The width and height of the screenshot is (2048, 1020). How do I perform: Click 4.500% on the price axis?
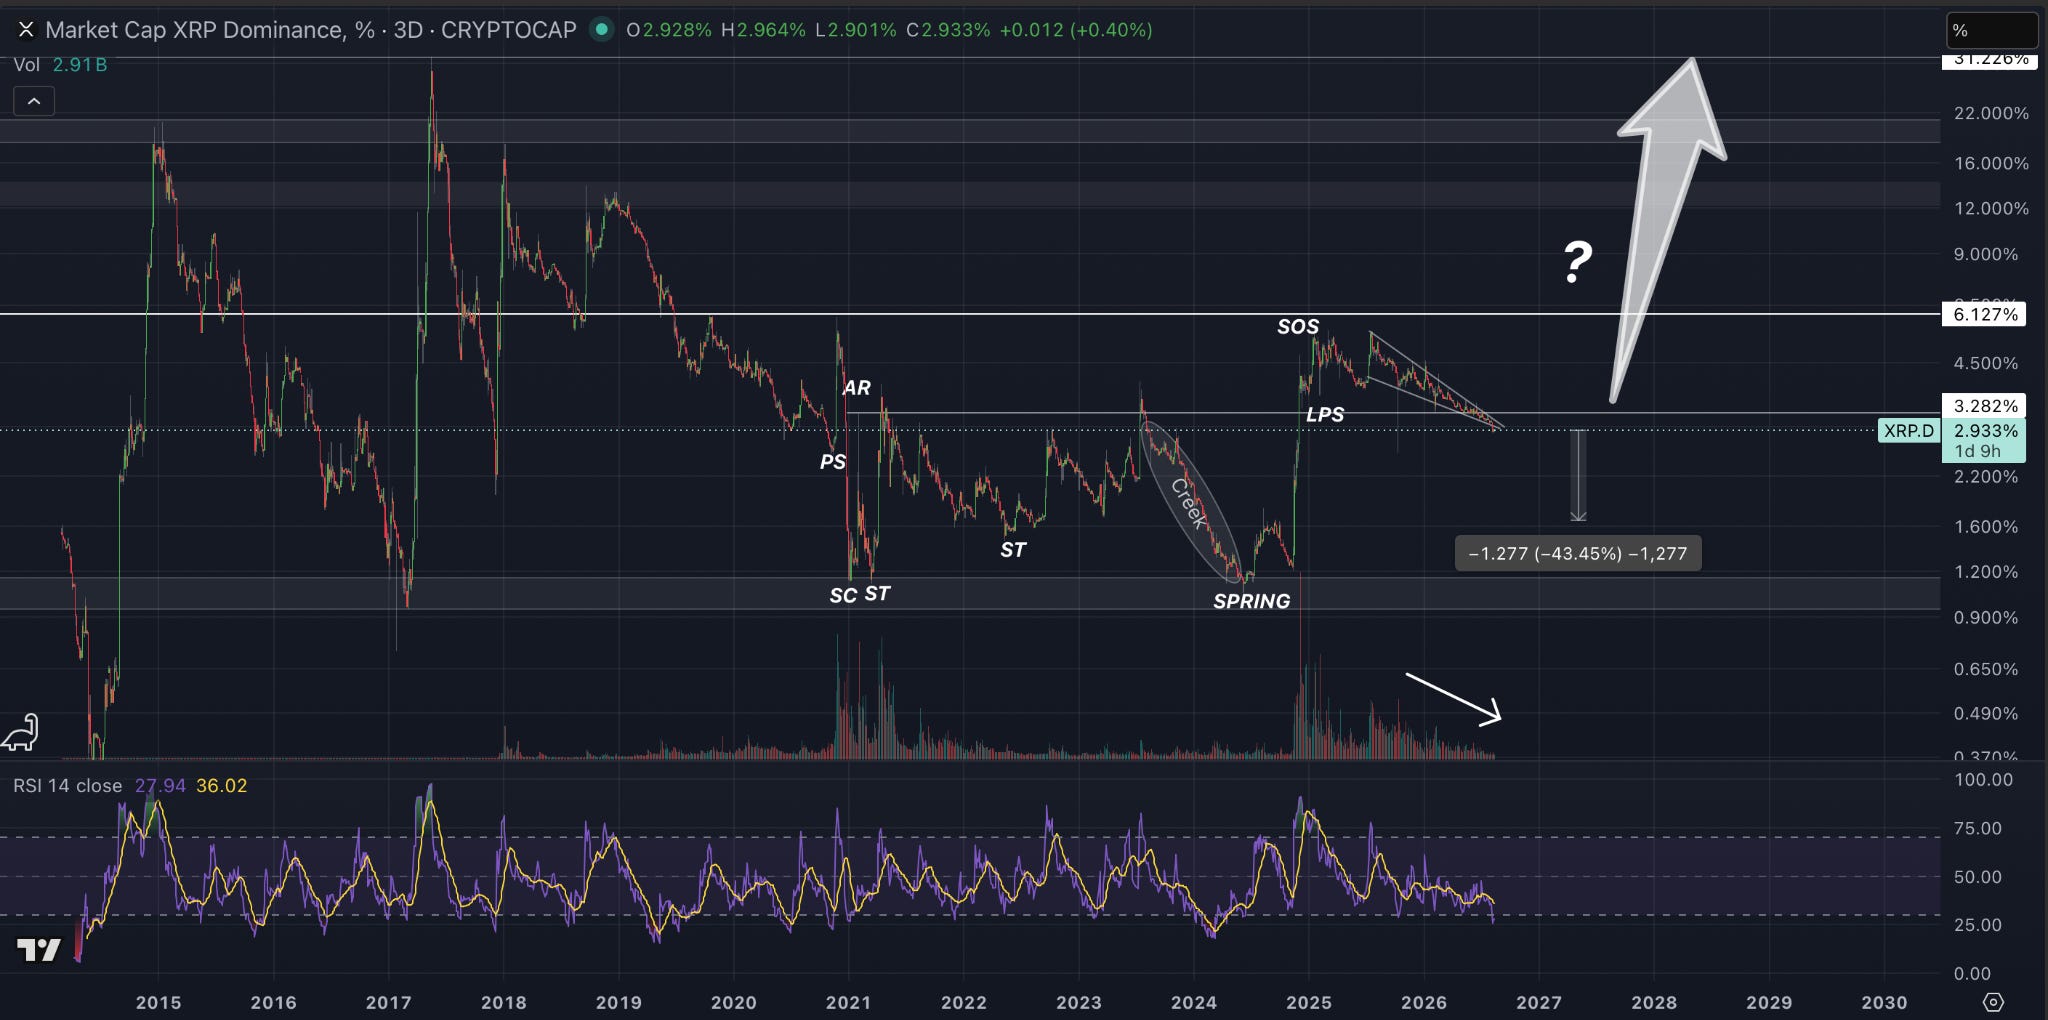click(1986, 364)
